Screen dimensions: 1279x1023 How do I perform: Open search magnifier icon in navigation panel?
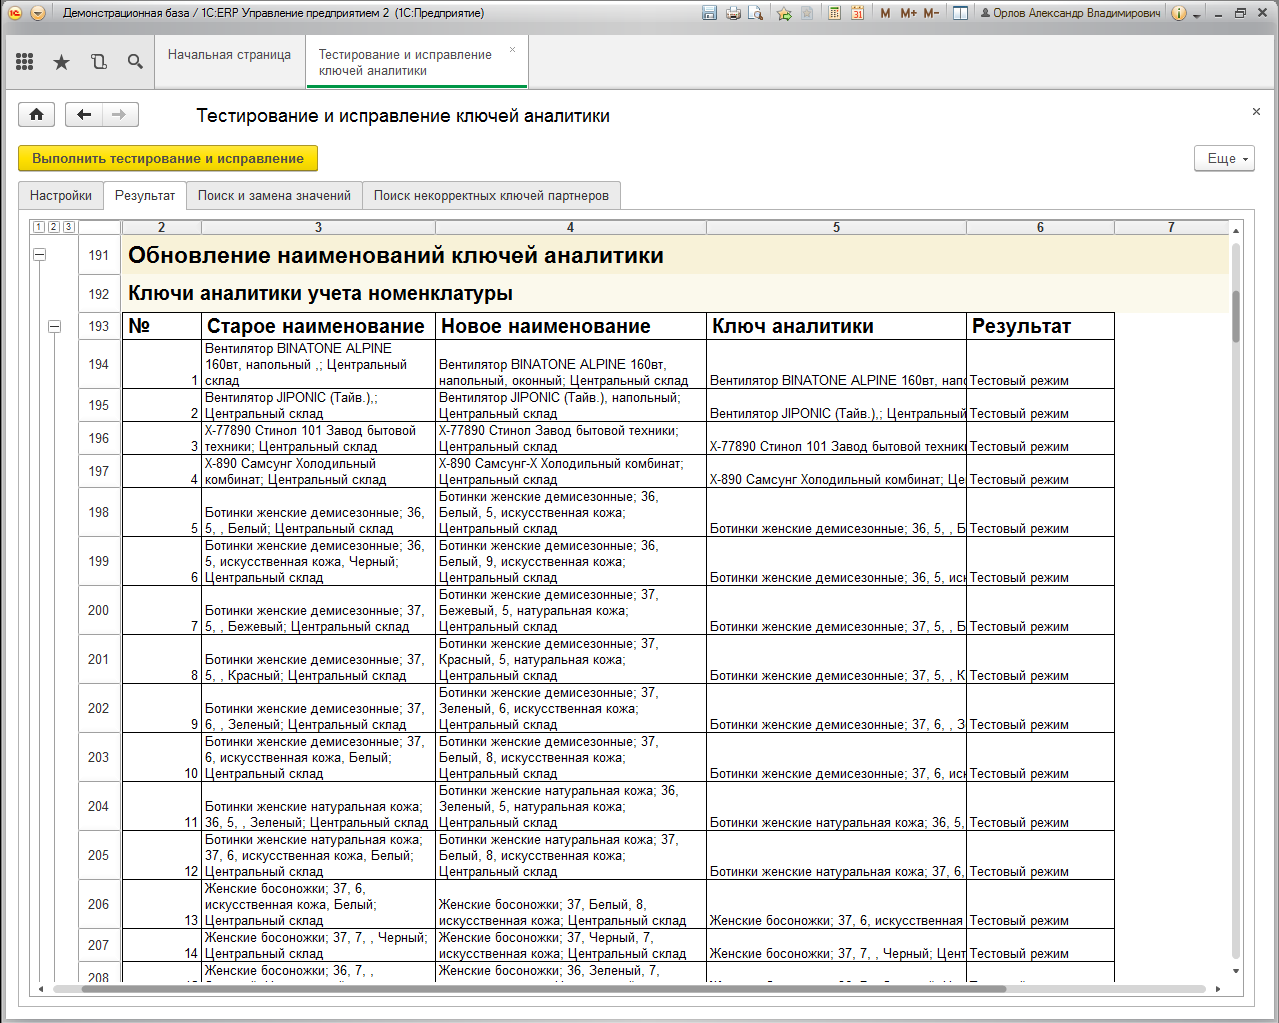coord(135,62)
